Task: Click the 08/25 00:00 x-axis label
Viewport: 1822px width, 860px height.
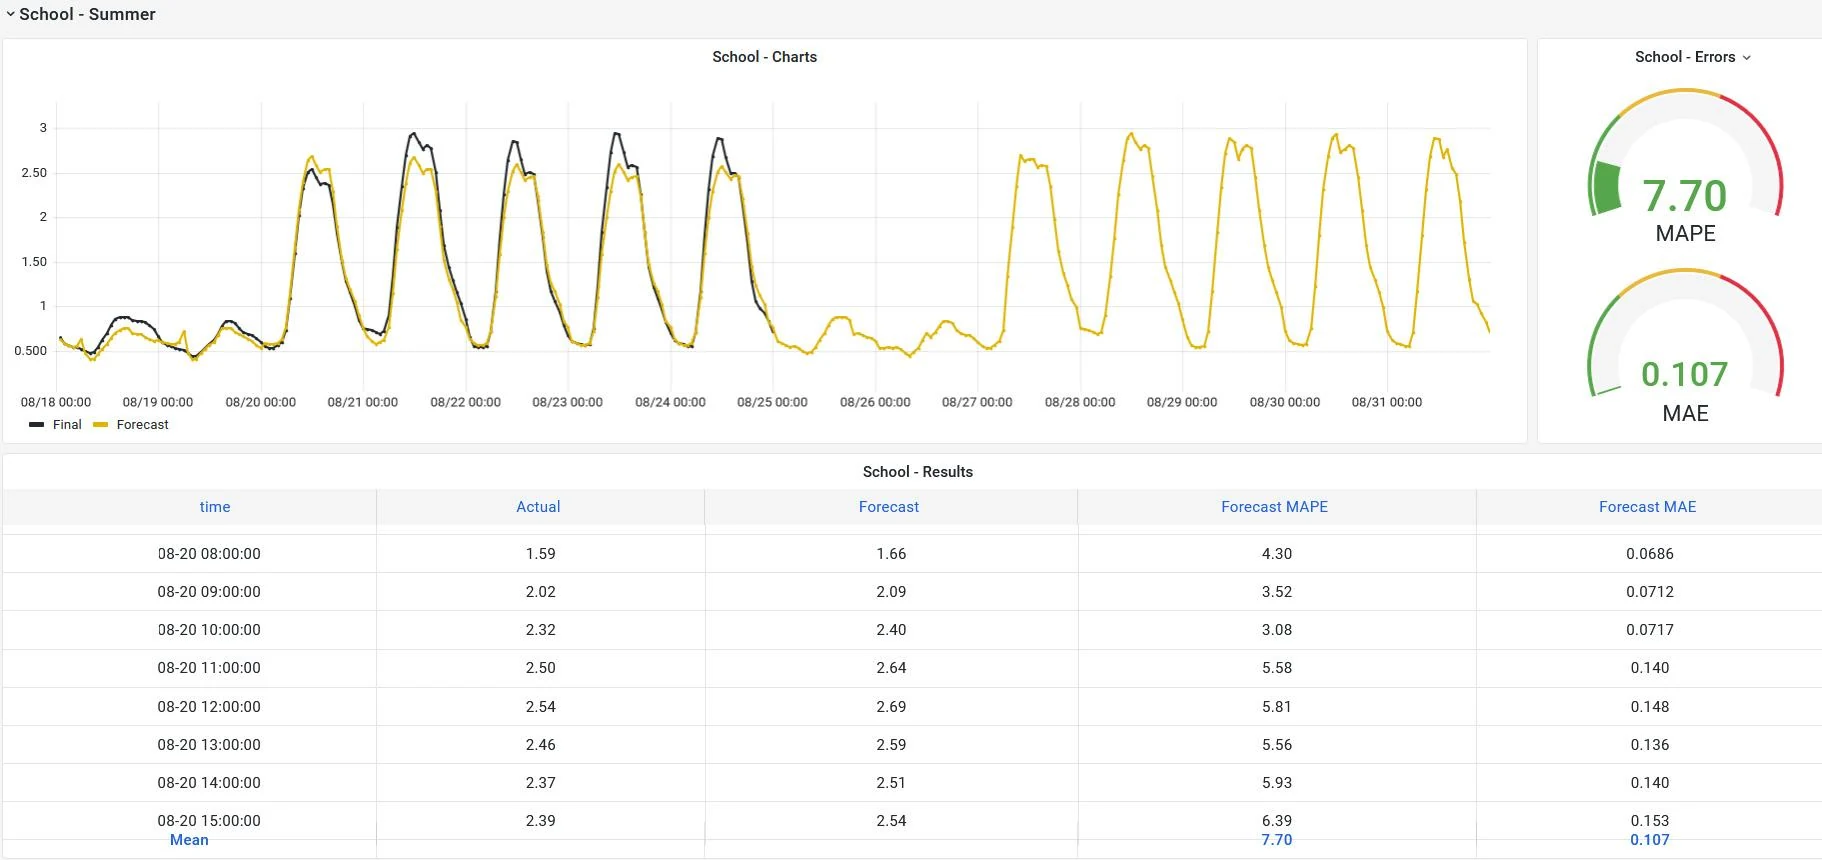Action: (x=772, y=402)
